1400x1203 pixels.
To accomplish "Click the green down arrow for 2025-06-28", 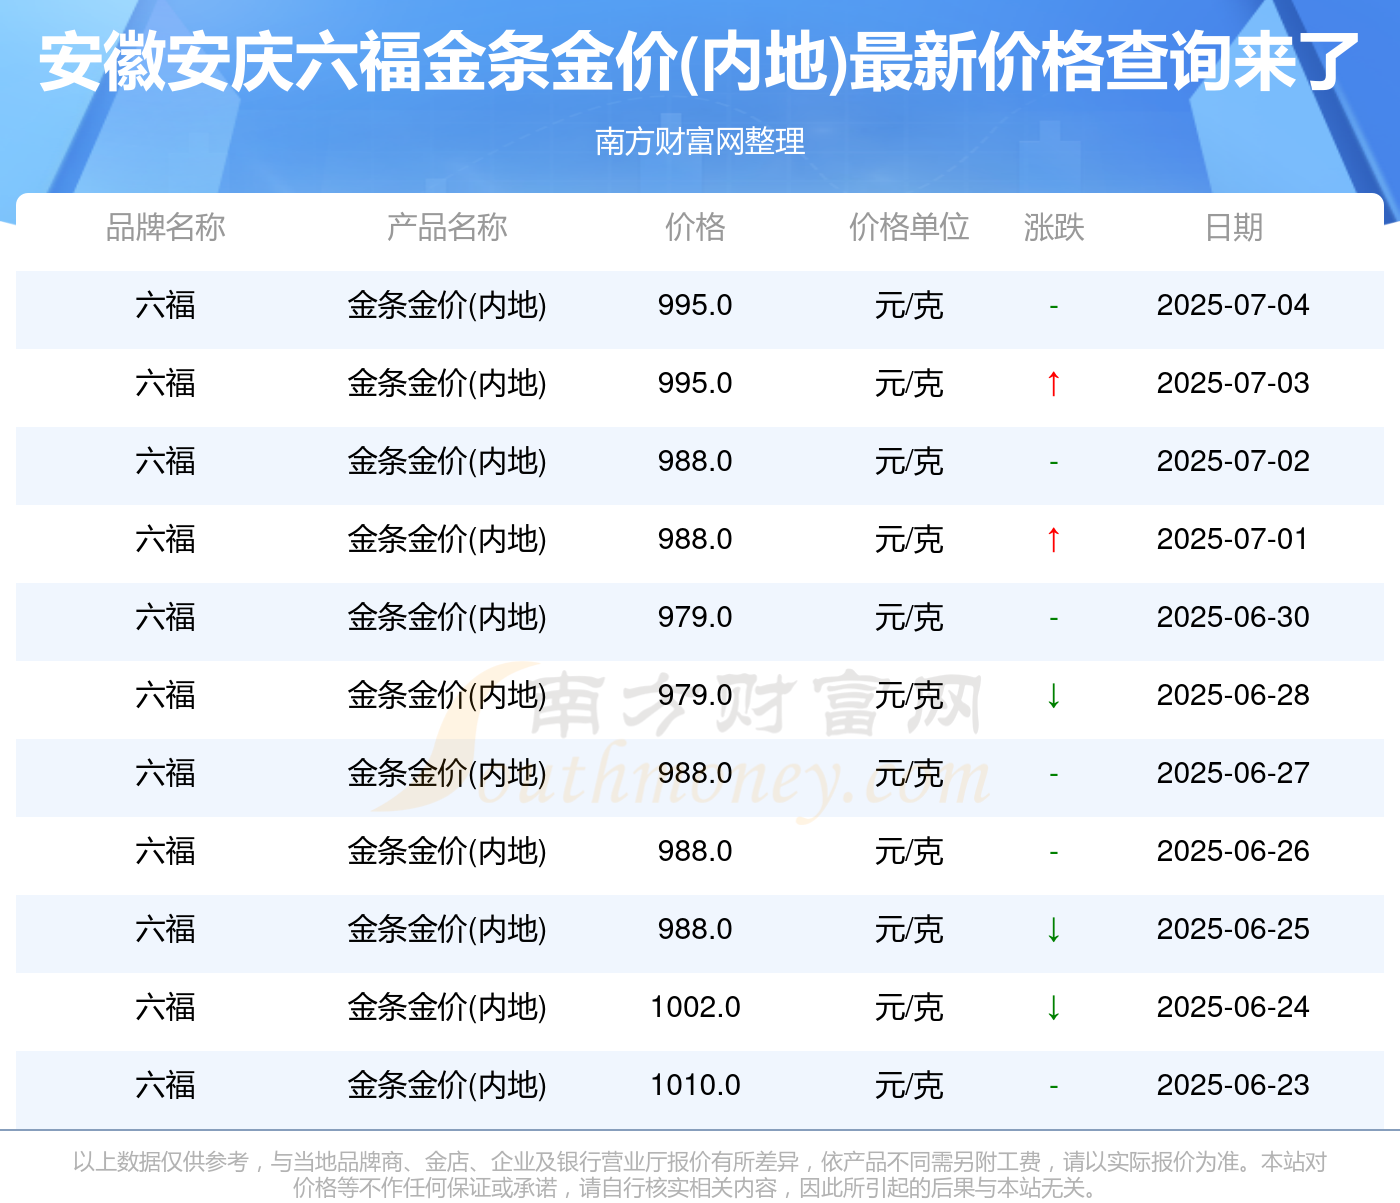I will pos(1053,695).
